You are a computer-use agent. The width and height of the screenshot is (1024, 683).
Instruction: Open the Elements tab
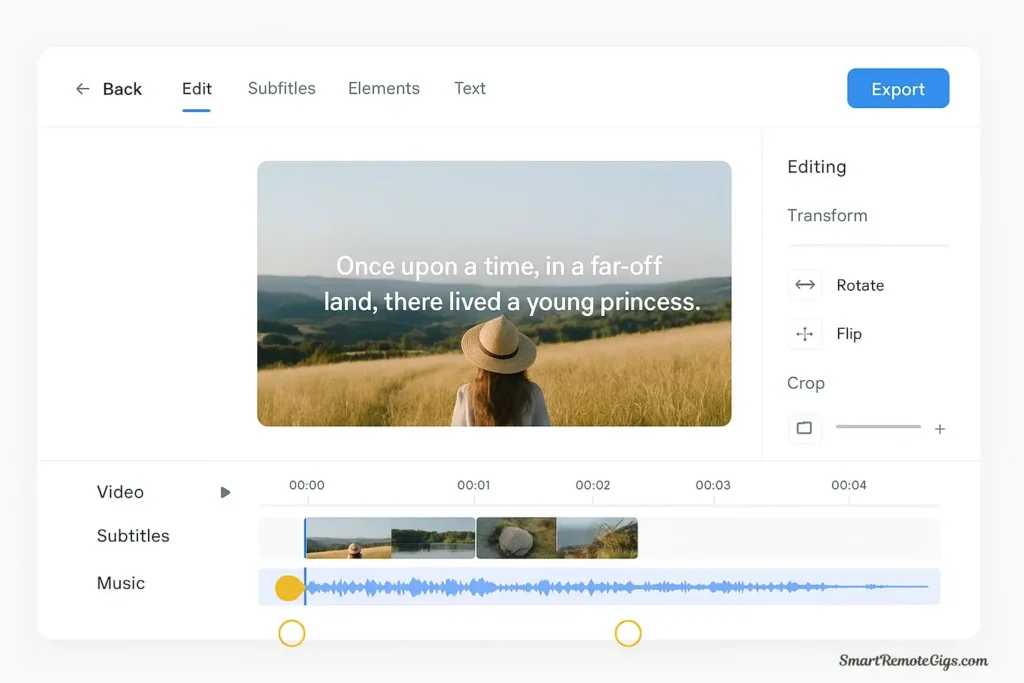[384, 88]
